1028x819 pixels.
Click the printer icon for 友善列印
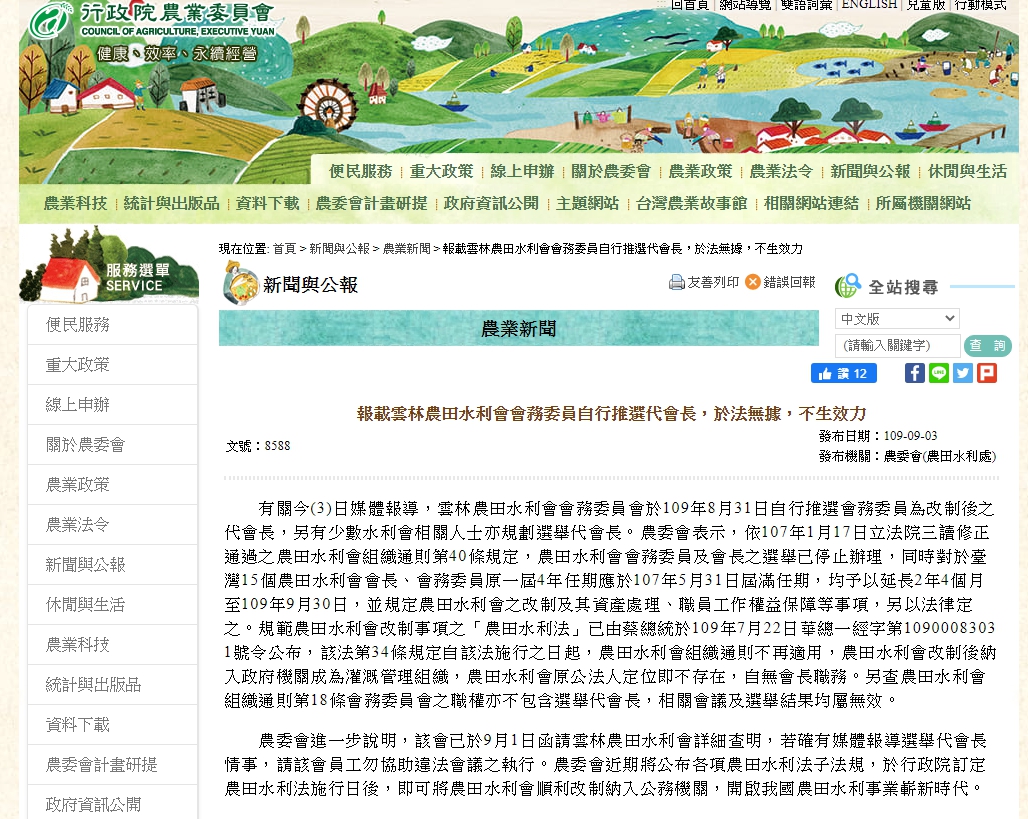pyautogui.click(x=676, y=283)
